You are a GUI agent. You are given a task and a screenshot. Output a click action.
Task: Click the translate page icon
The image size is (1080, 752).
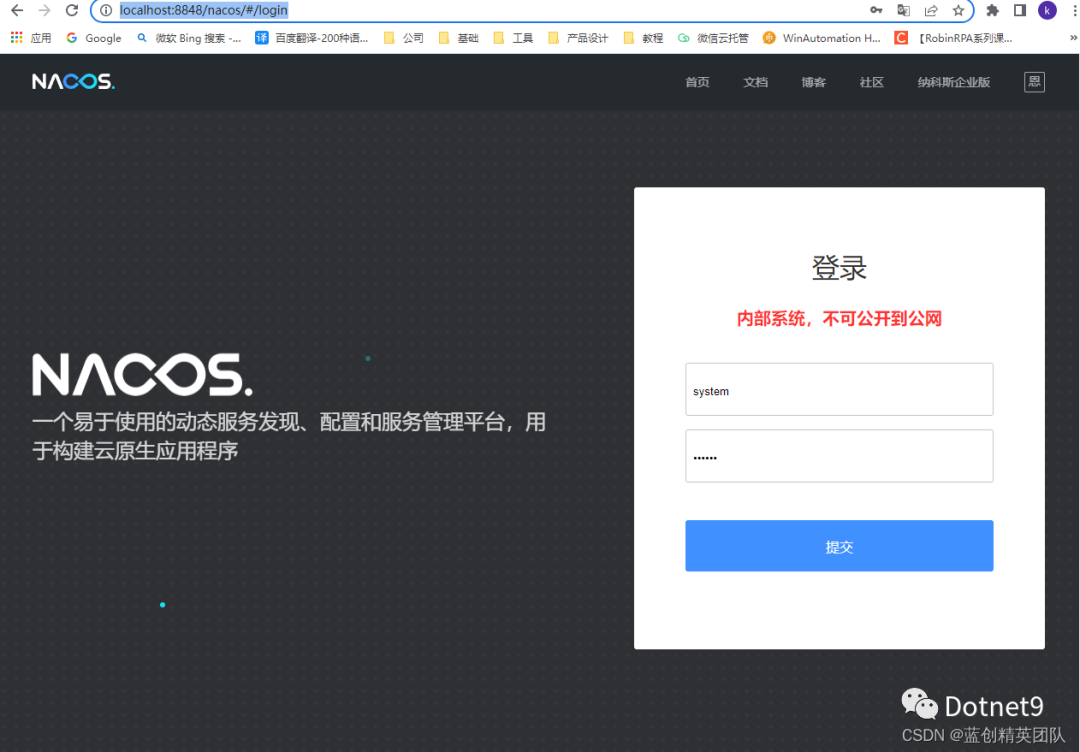coord(904,10)
